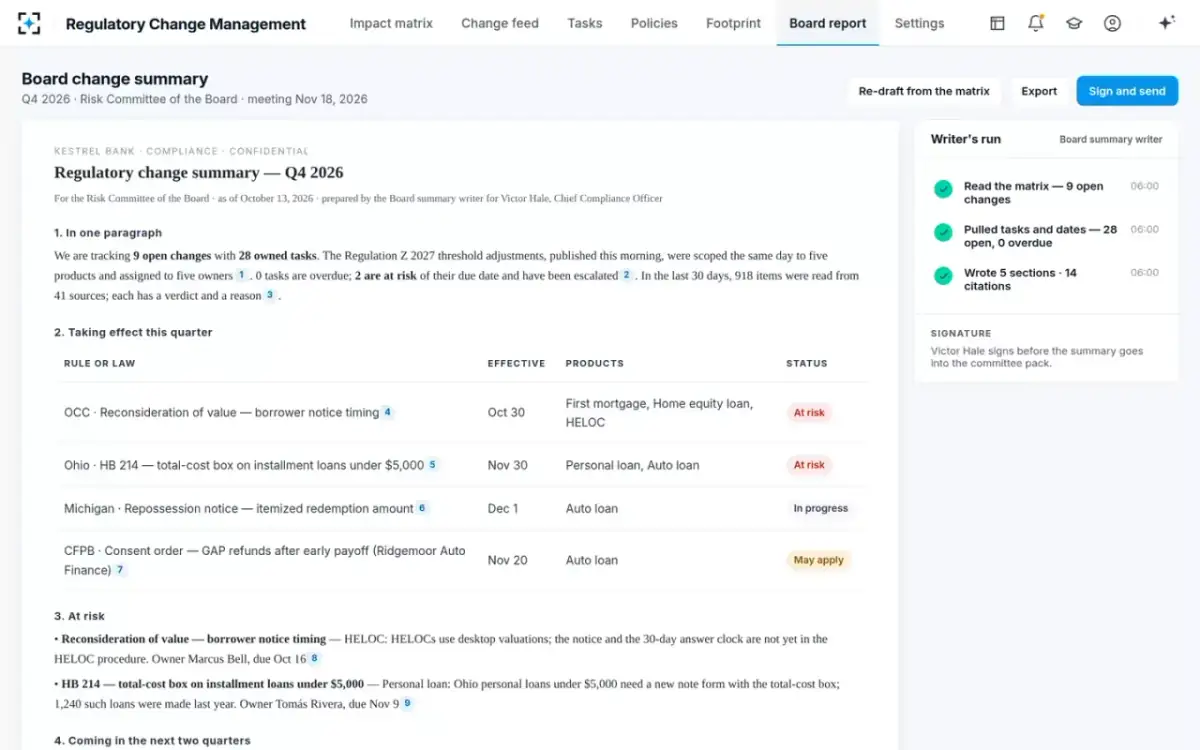Click the Export button
This screenshot has height=750, width=1200.
pos(1039,91)
